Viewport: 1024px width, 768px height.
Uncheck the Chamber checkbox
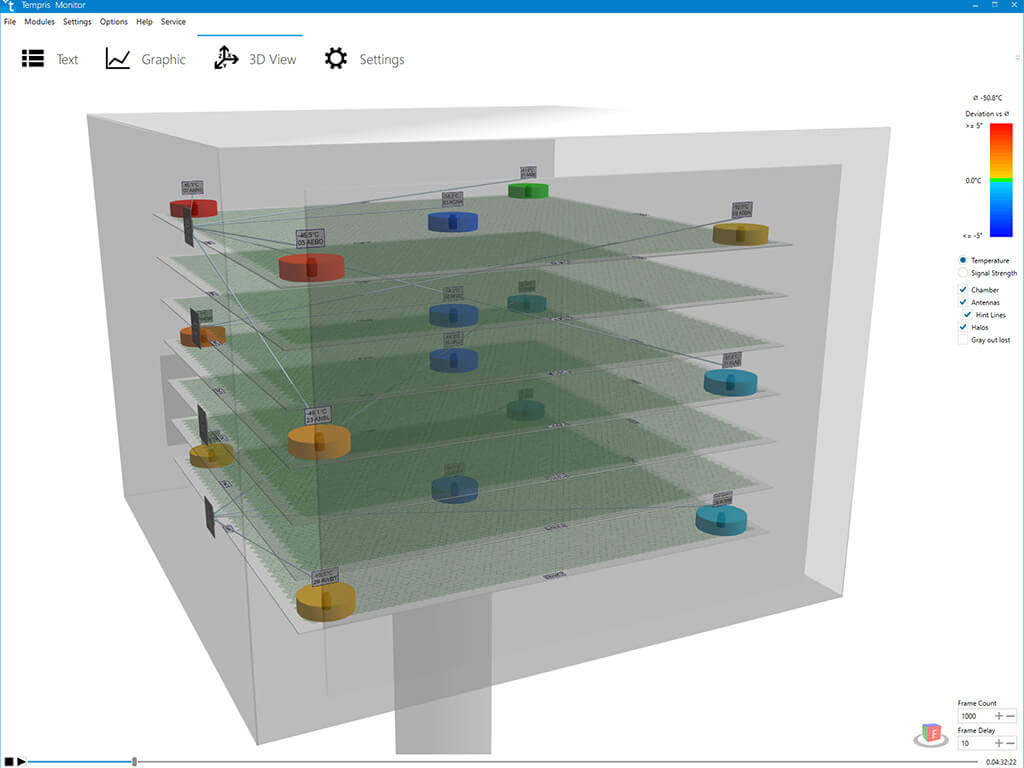point(963,290)
